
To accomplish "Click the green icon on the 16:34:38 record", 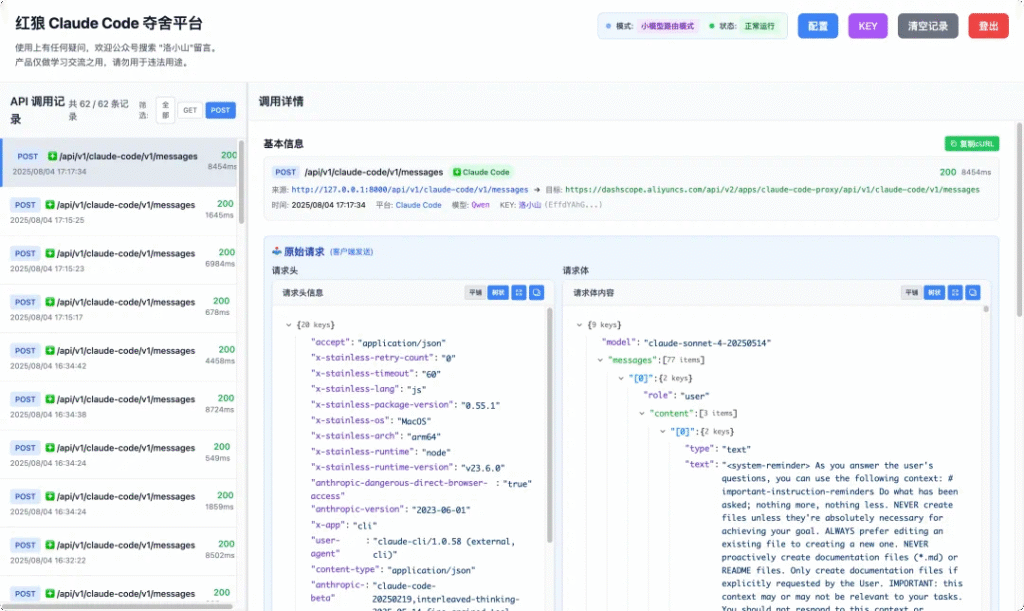I will pyautogui.click(x=50, y=399).
